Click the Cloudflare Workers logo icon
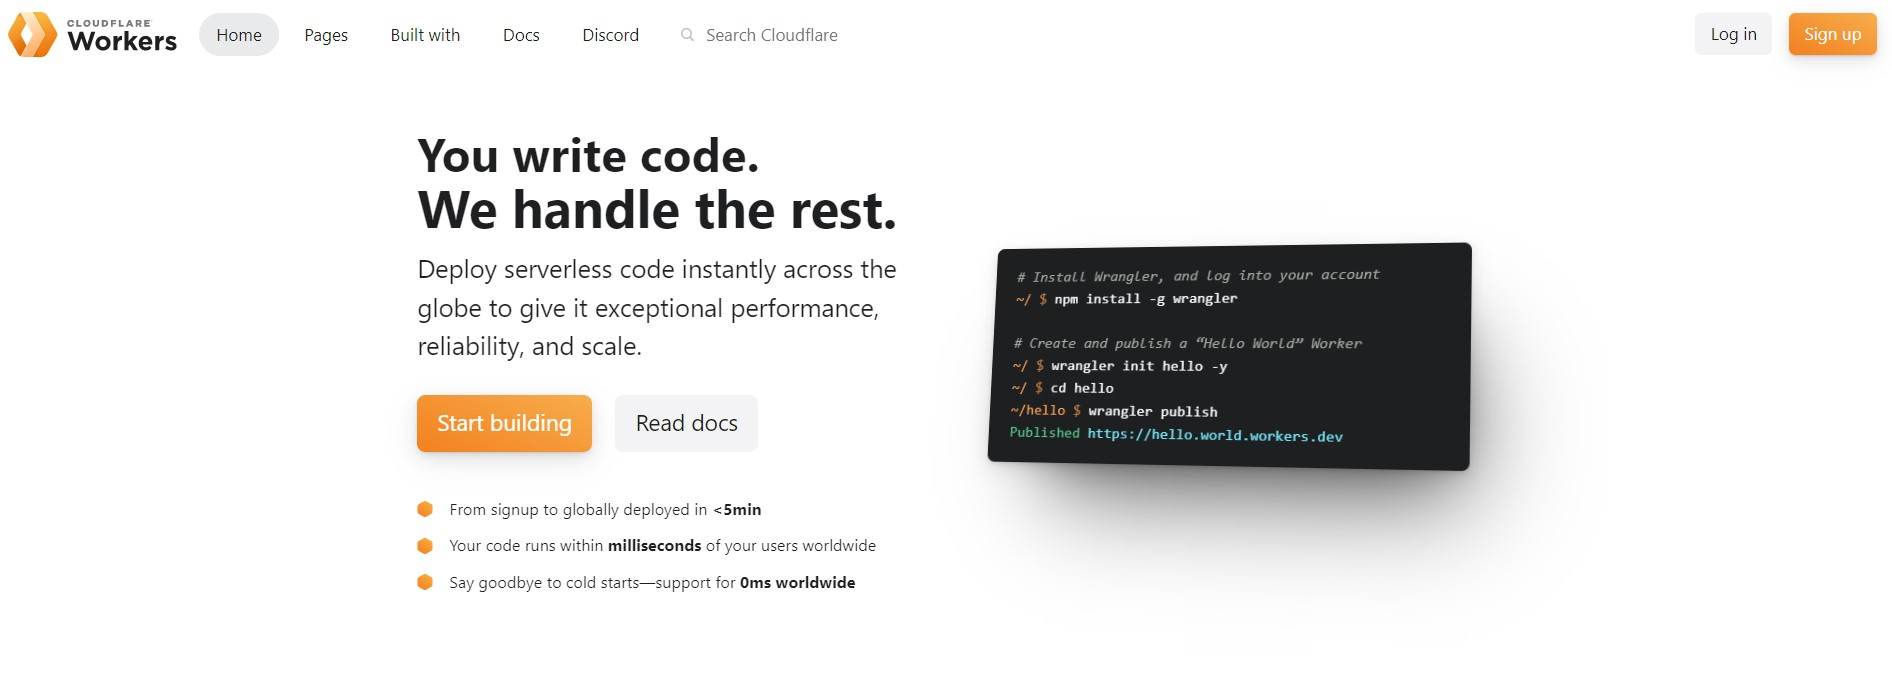 (x=33, y=35)
